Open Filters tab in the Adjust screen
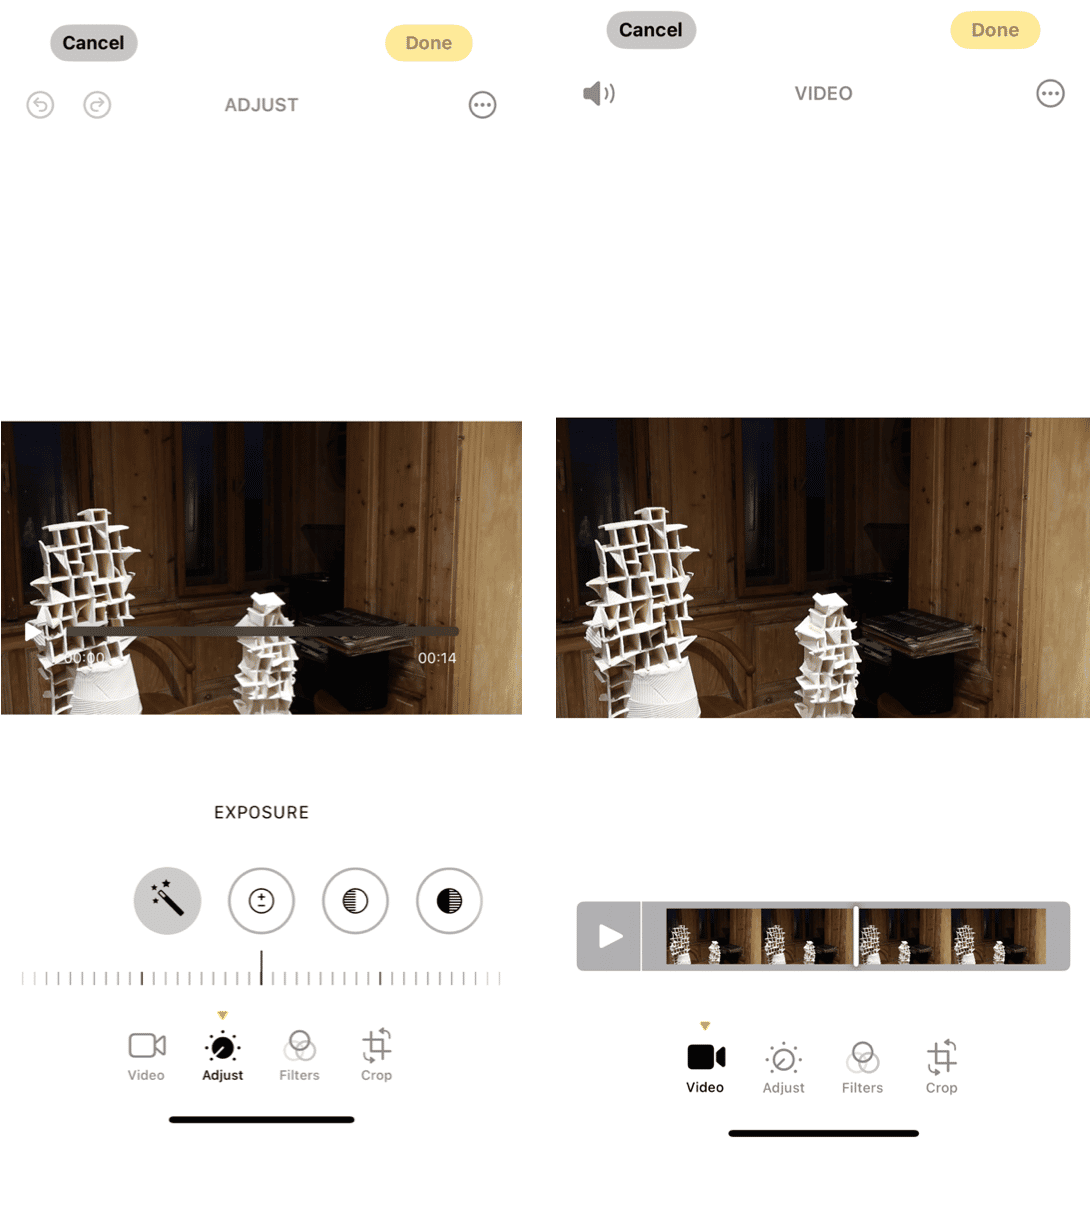This screenshot has width=1090, height=1218. point(299,1056)
